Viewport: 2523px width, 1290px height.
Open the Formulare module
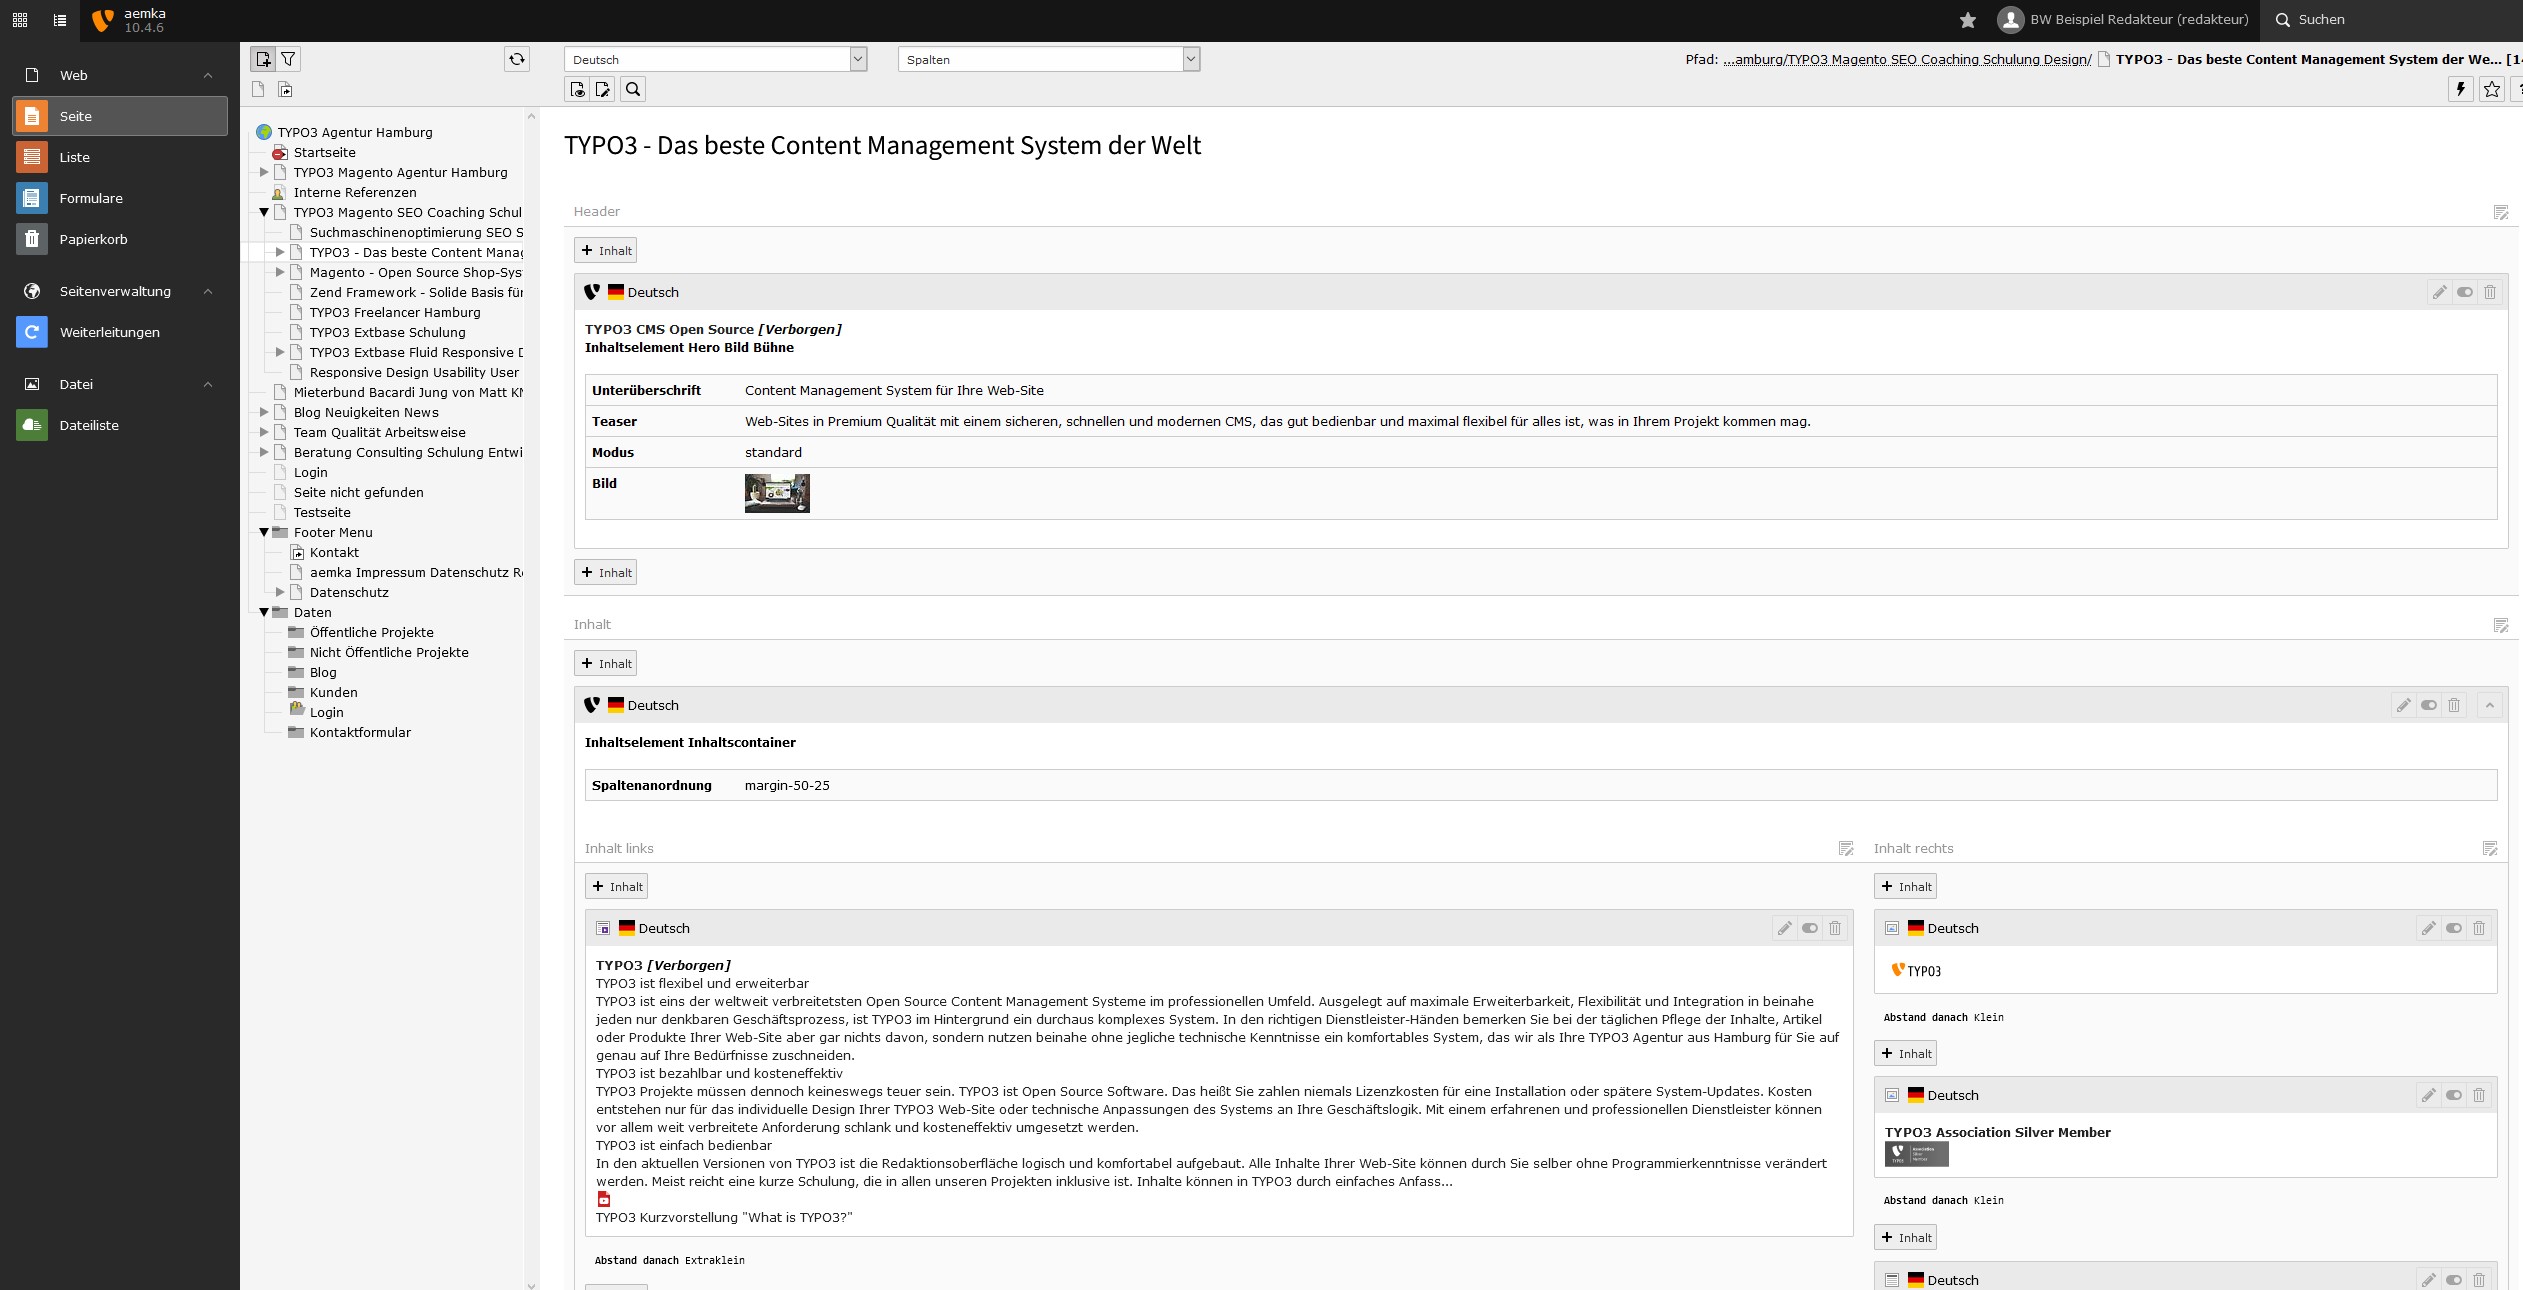120,198
